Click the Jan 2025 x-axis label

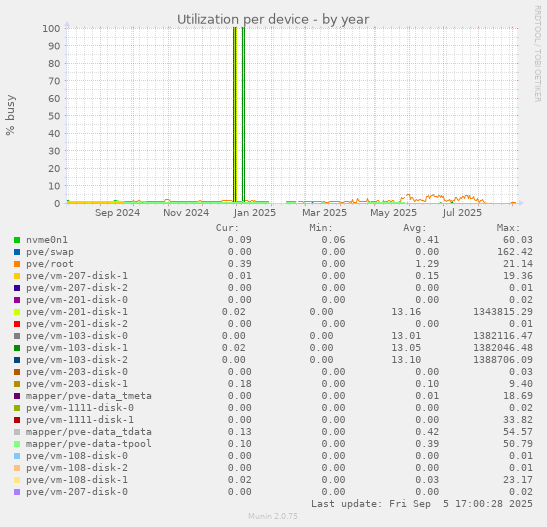tap(255, 213)
